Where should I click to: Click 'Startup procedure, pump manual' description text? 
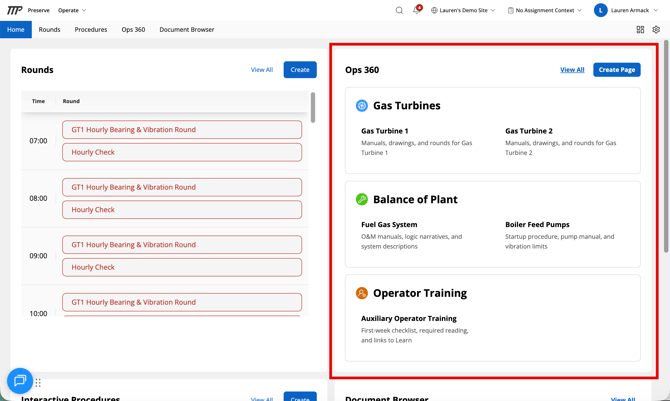coord(559,241)
